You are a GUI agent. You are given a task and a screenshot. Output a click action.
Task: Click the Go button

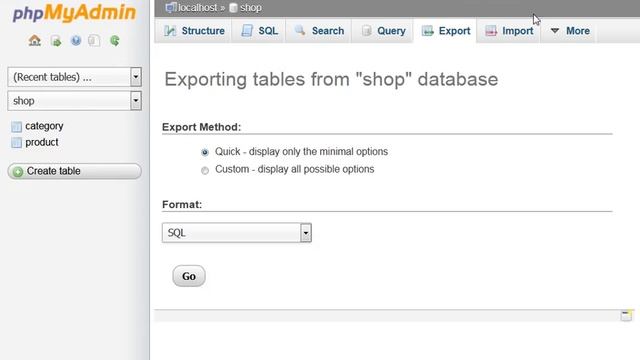(x=189, y=276)
